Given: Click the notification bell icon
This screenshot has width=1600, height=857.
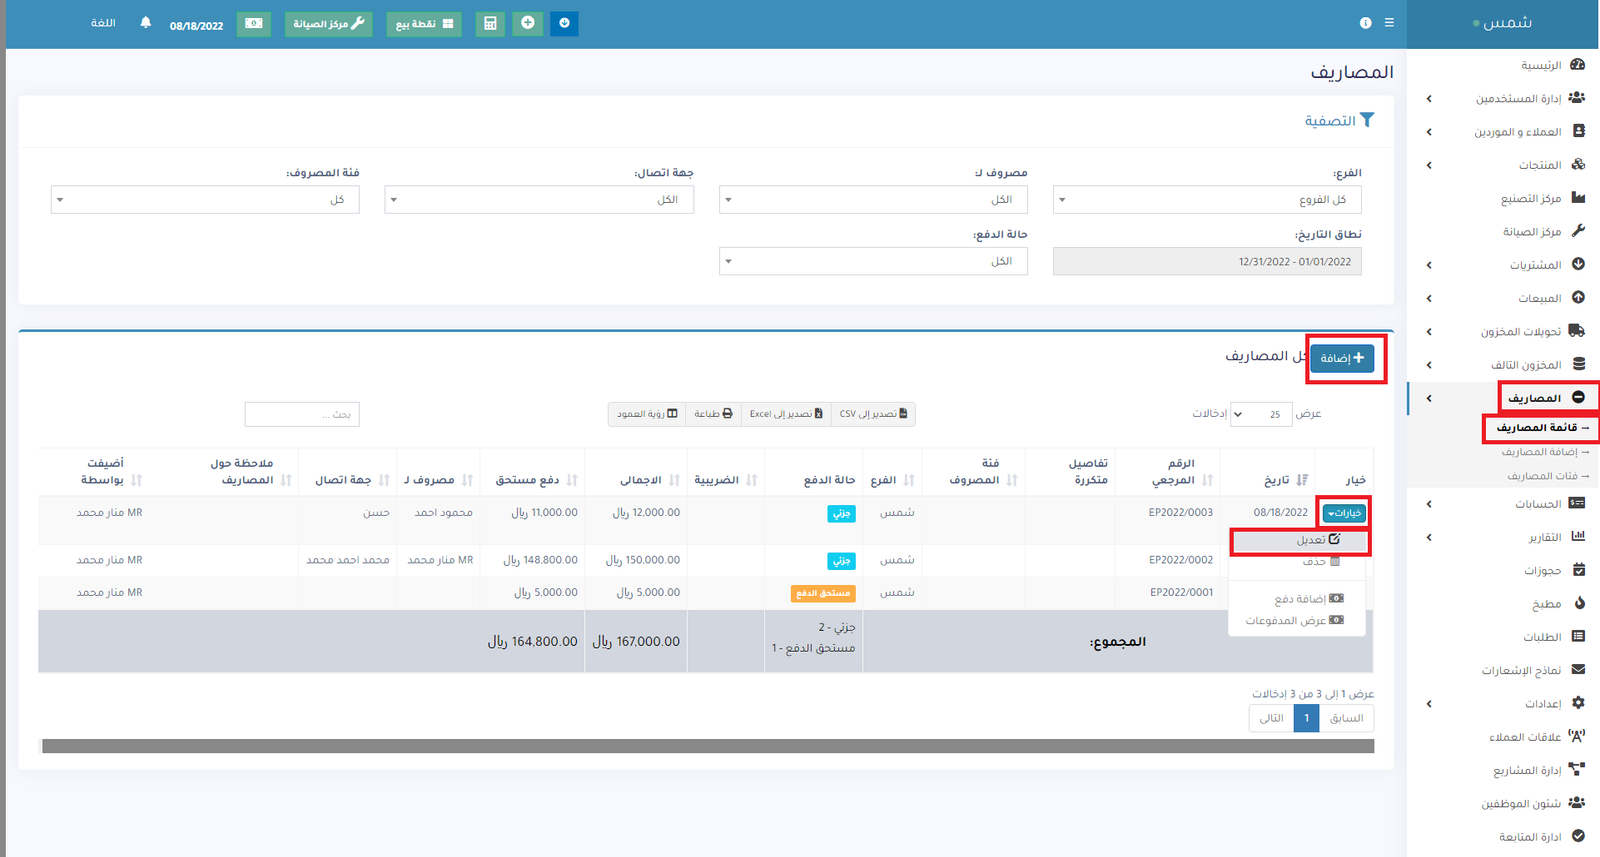Looking at the screenshot, I should point(146,23).
